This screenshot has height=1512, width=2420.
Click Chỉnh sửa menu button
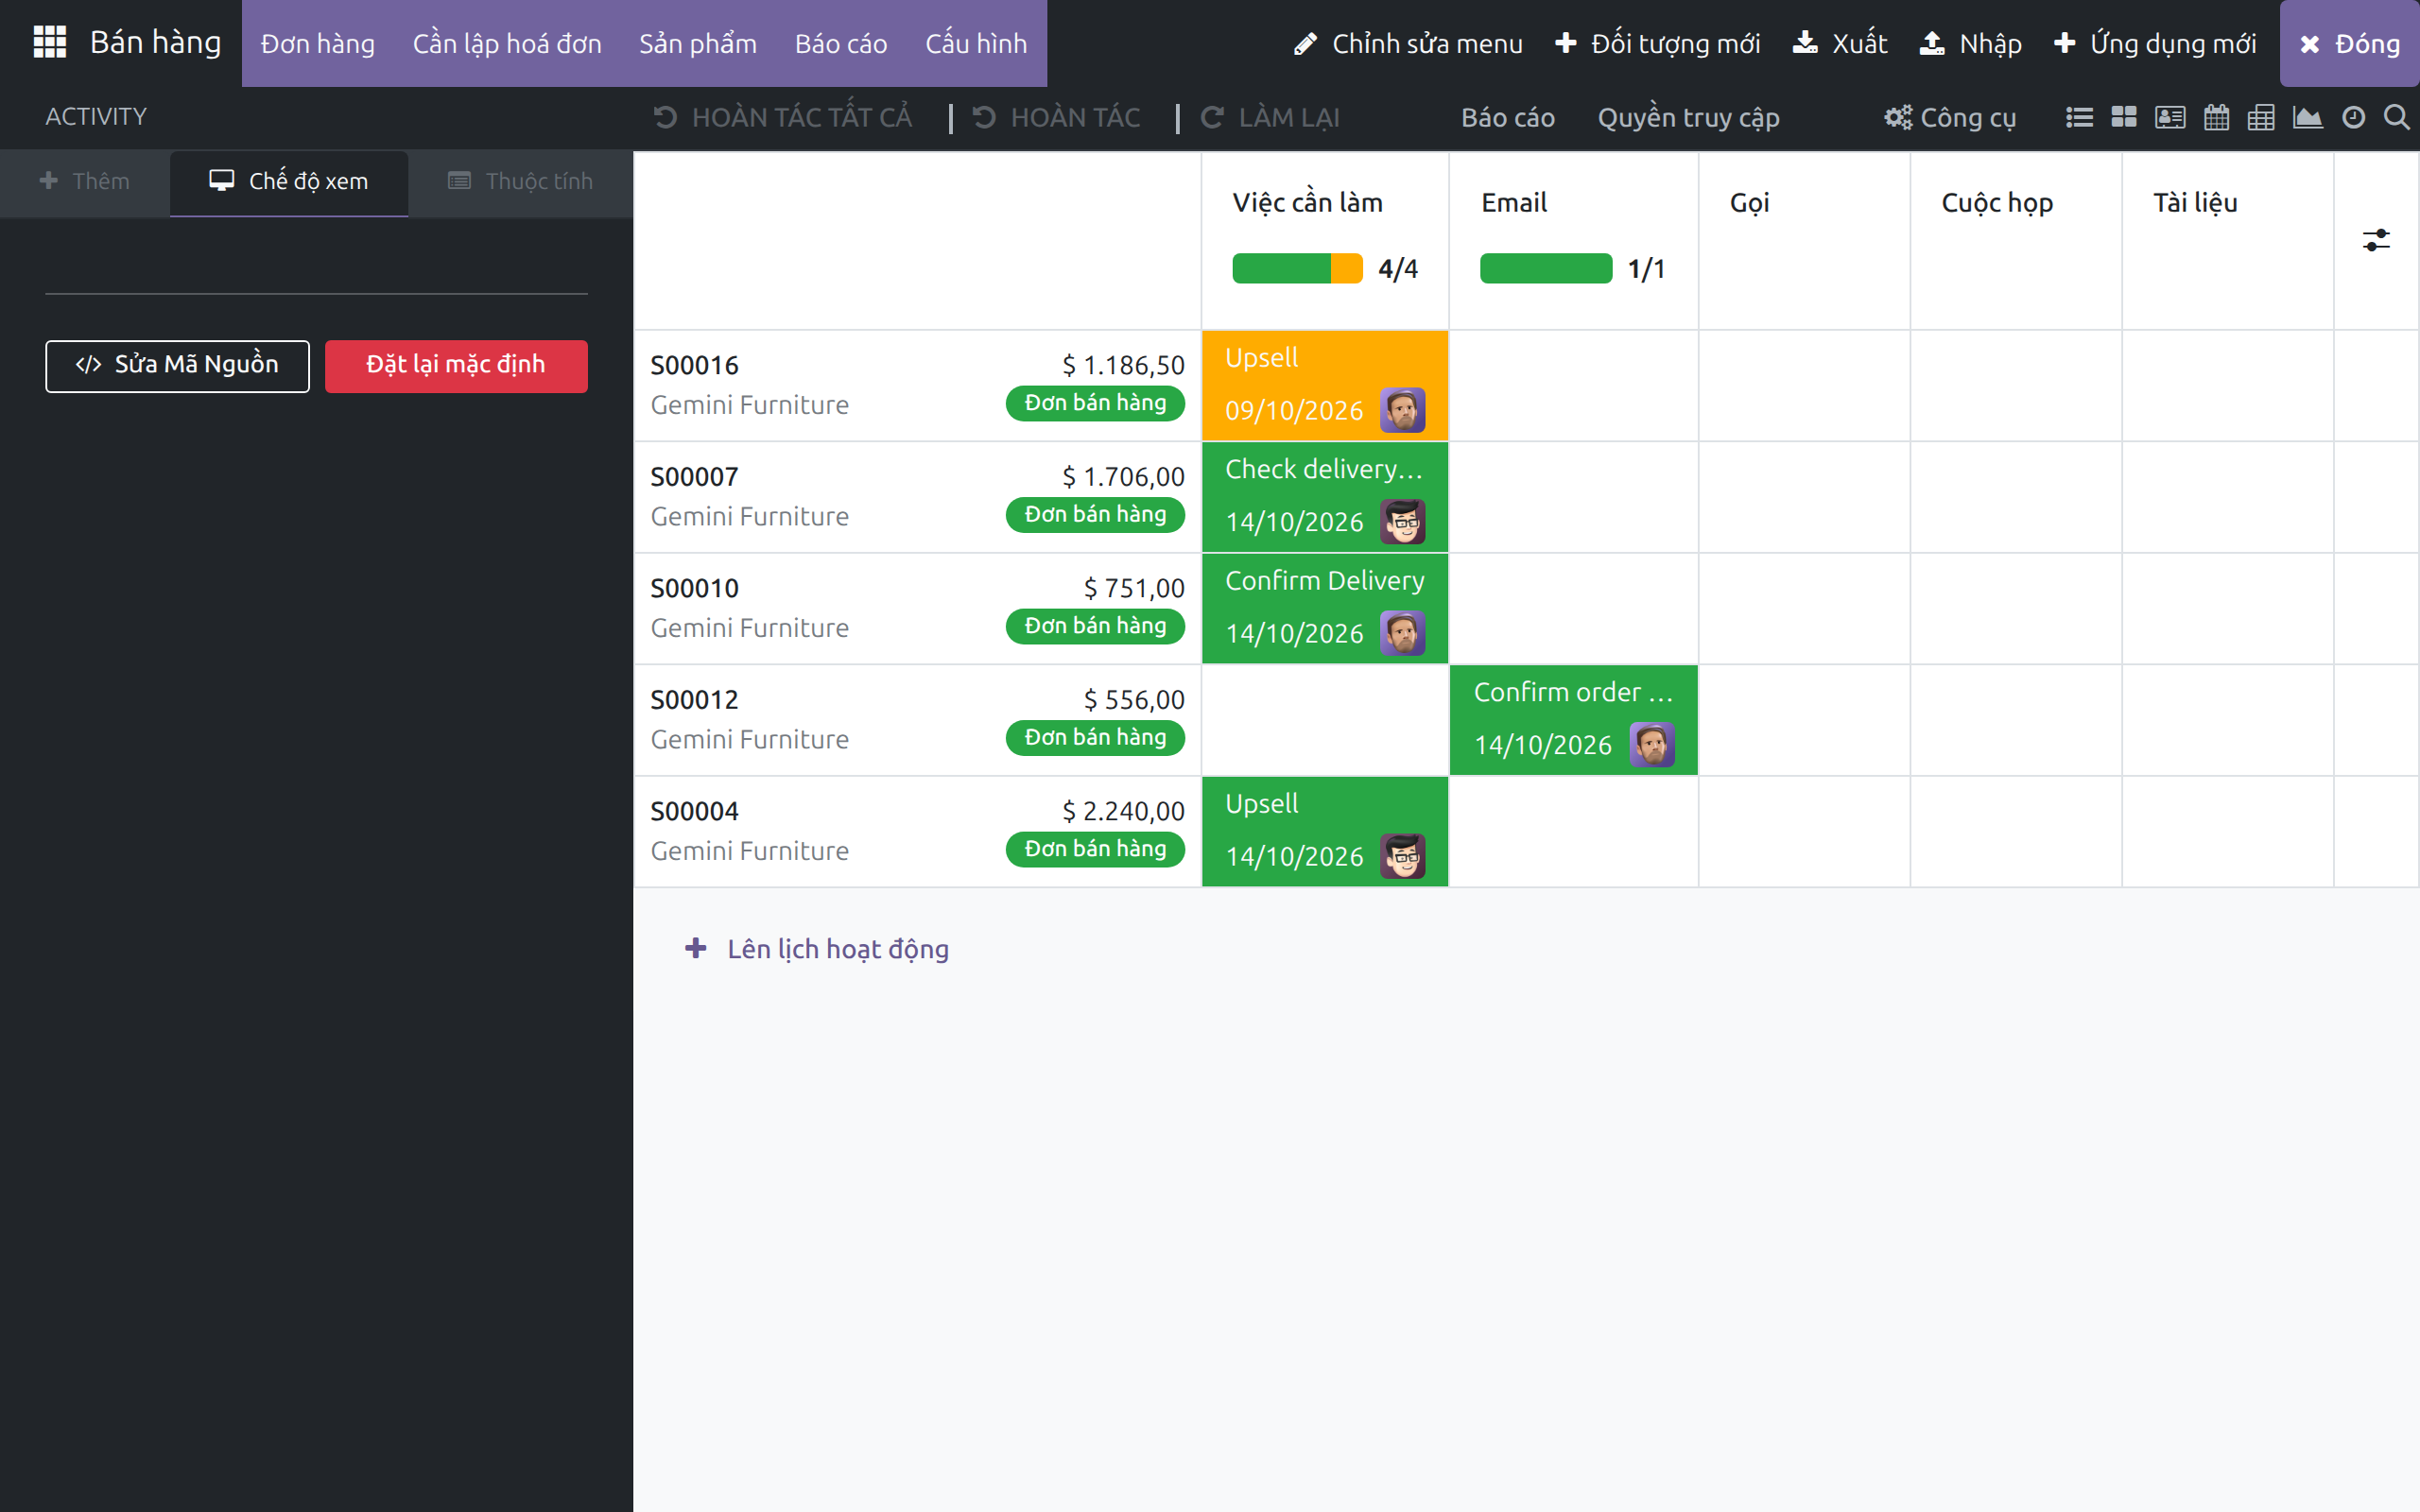point(1407,43)
